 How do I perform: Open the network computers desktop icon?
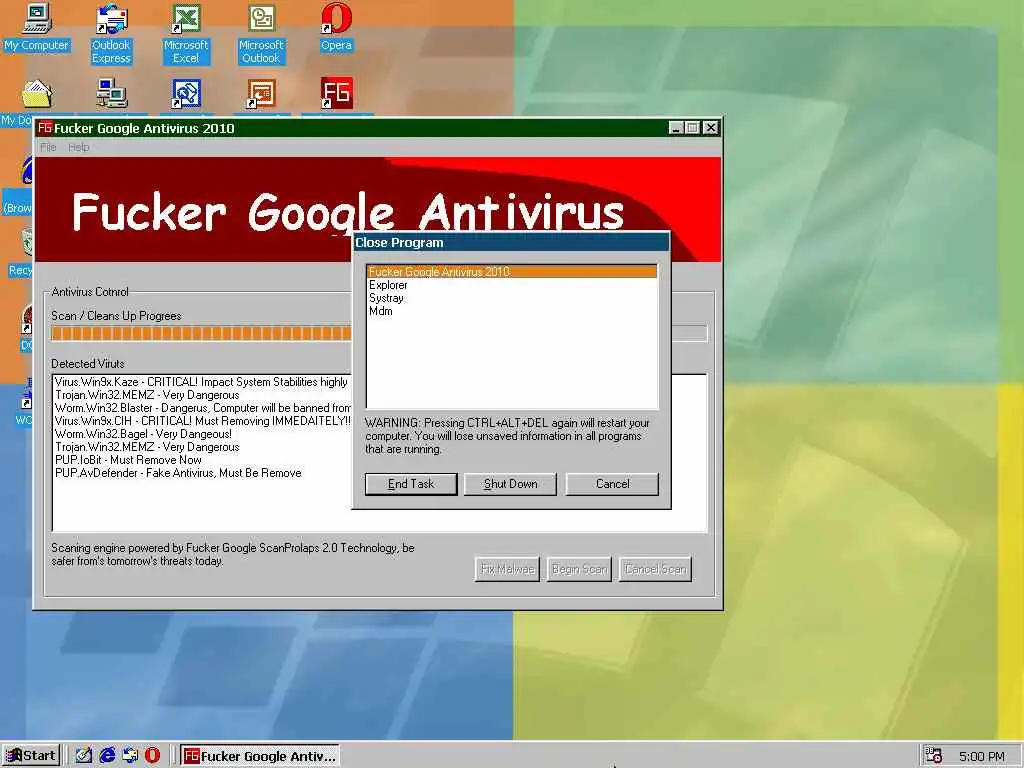112,94
